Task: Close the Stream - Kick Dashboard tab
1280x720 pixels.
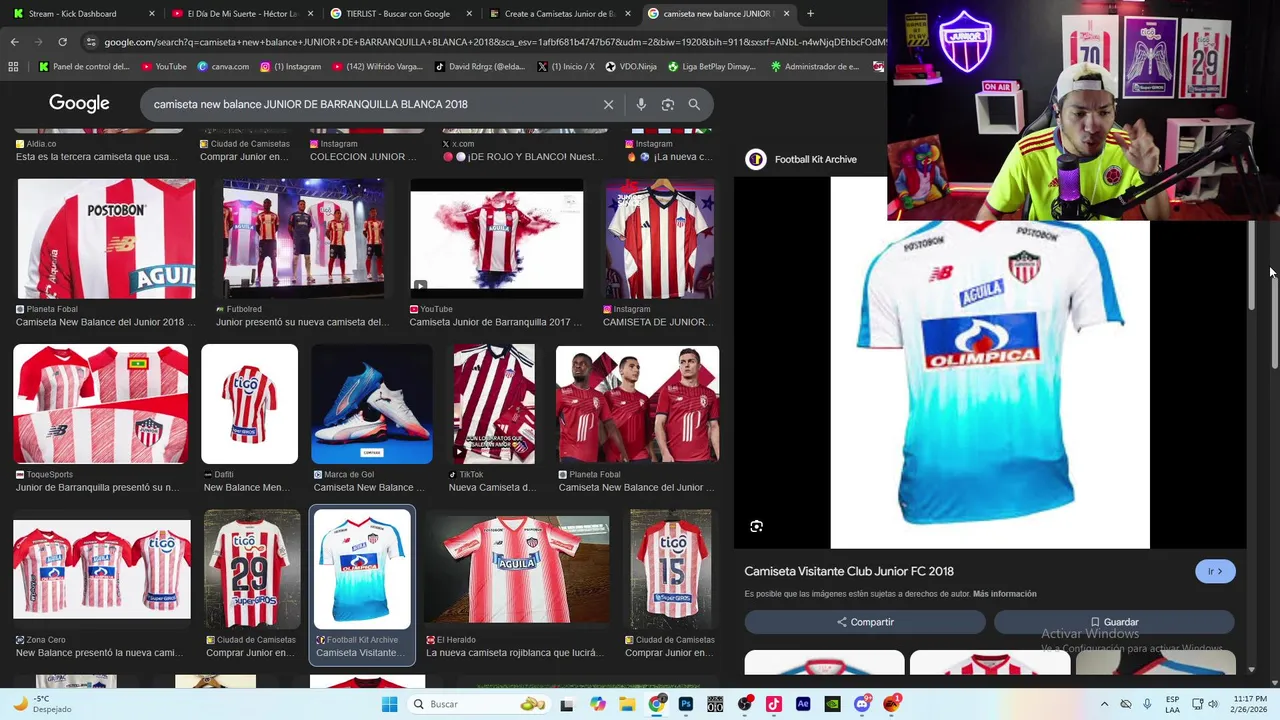Action: 152,14
